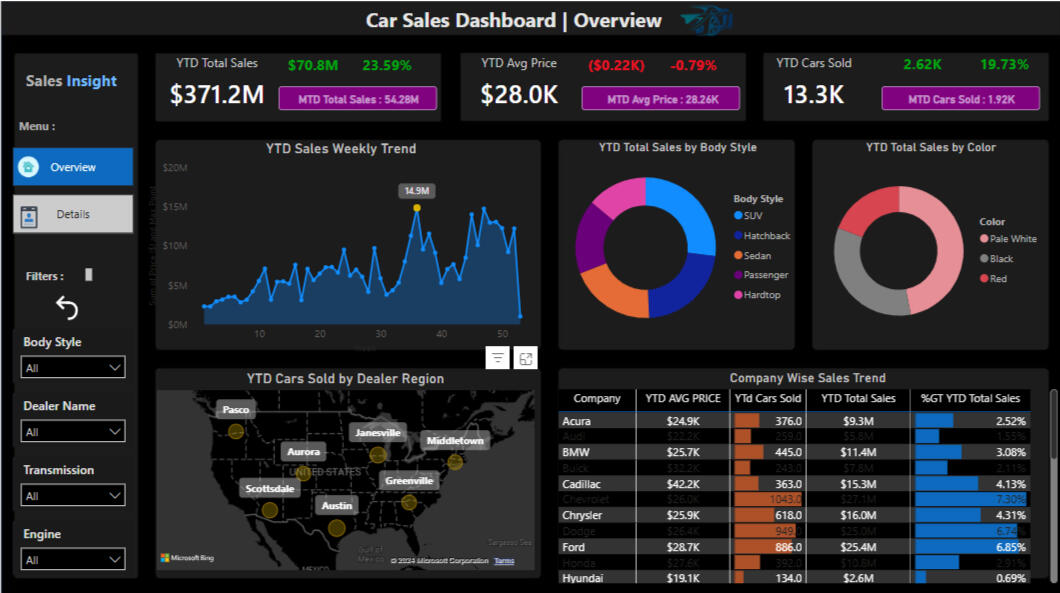Click the home icon on Overview button
Image resolution: width=1060 pixels, height=593 pixels.
click(x=29, y=167)
